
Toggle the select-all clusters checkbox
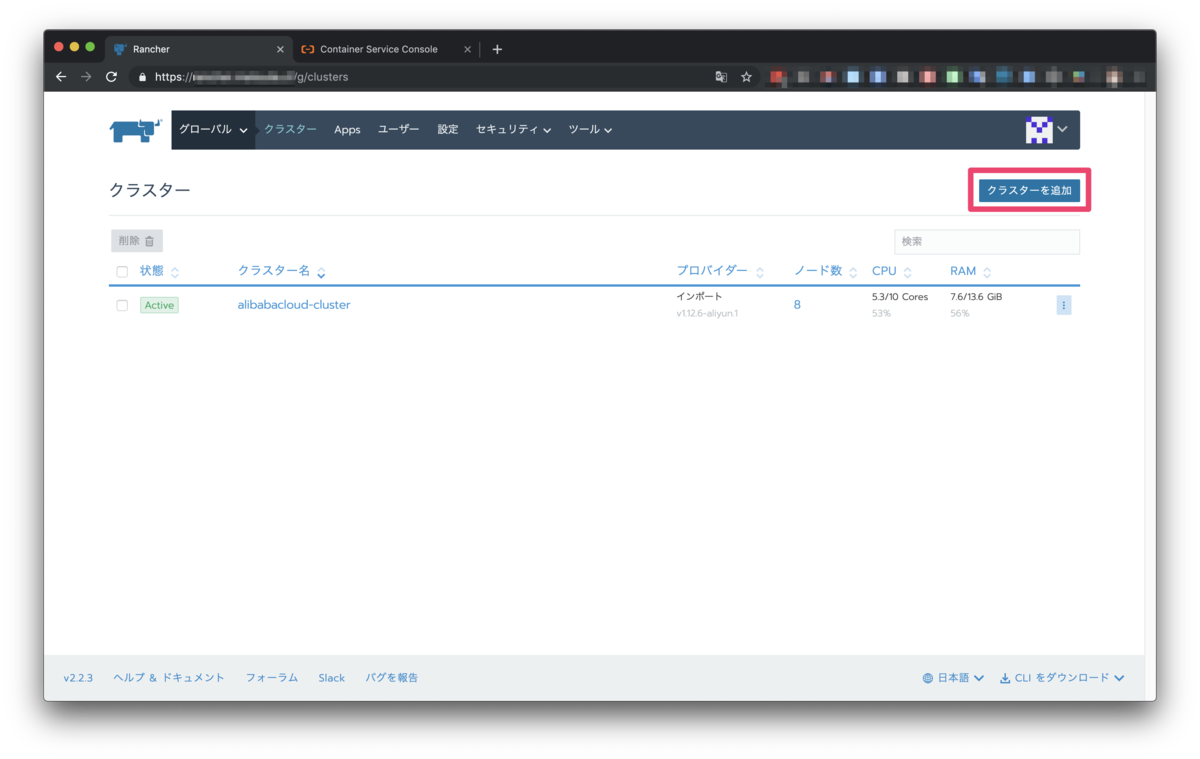pos(122,272)
